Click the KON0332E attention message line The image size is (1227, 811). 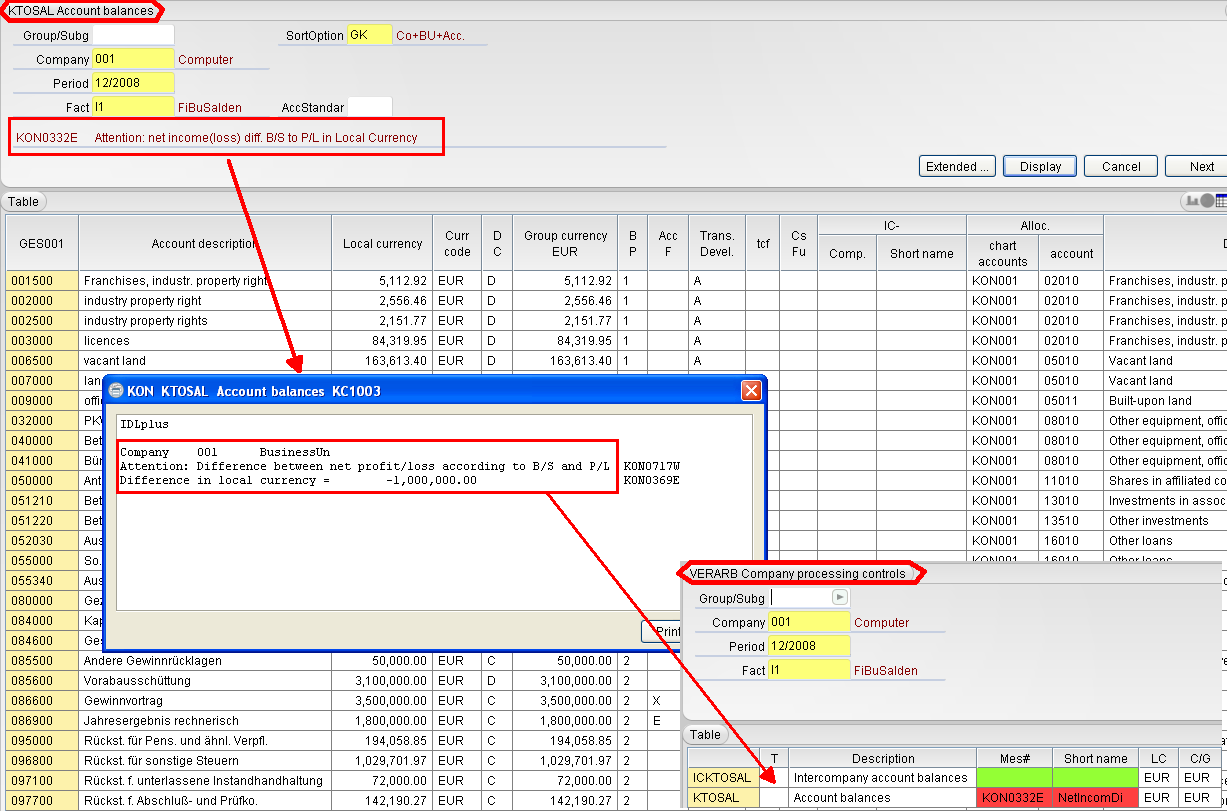[x=217, y=138]
